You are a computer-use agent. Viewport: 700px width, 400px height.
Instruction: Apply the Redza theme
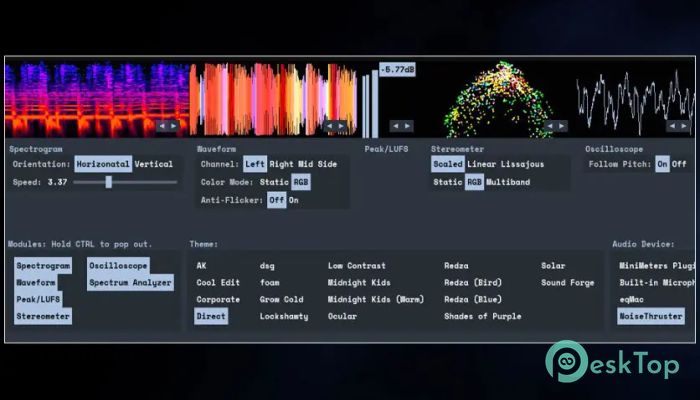(456, 266)
